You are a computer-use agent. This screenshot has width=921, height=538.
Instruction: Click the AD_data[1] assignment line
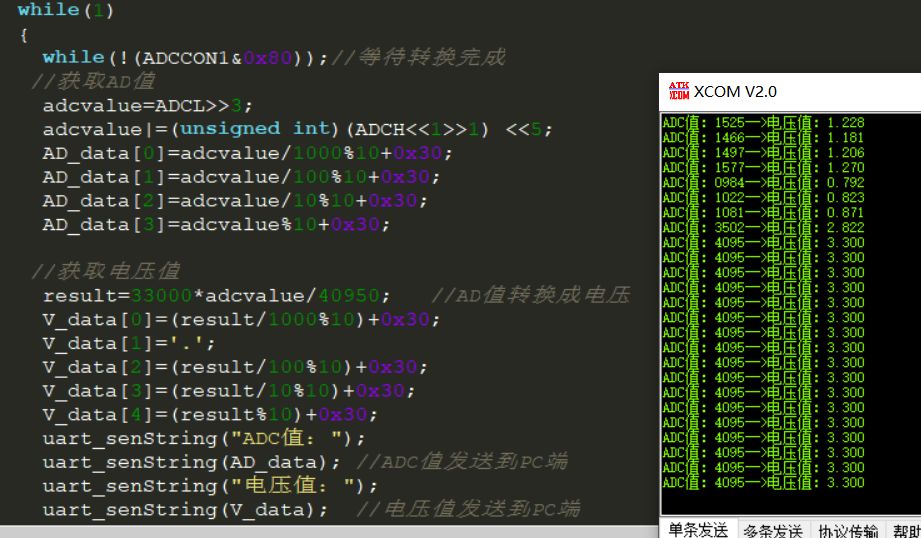(x=241, y=177)
